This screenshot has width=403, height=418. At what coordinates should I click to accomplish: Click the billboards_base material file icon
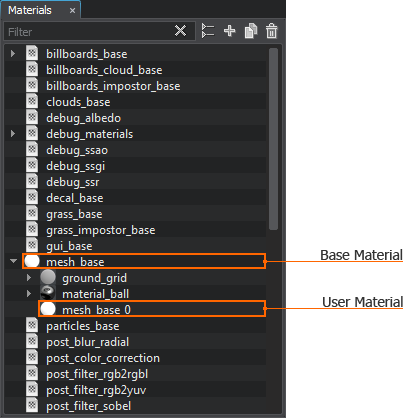(x=32, y=53)
